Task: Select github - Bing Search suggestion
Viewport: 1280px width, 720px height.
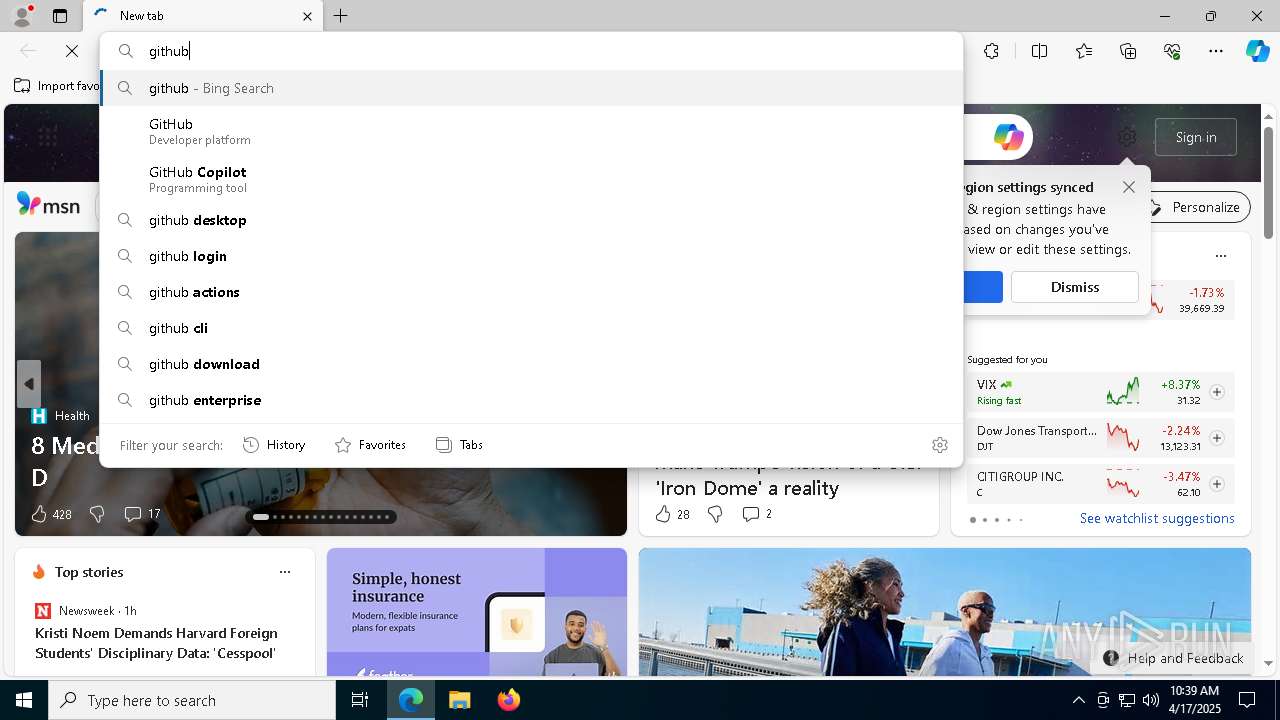Action: click(531, 88)
